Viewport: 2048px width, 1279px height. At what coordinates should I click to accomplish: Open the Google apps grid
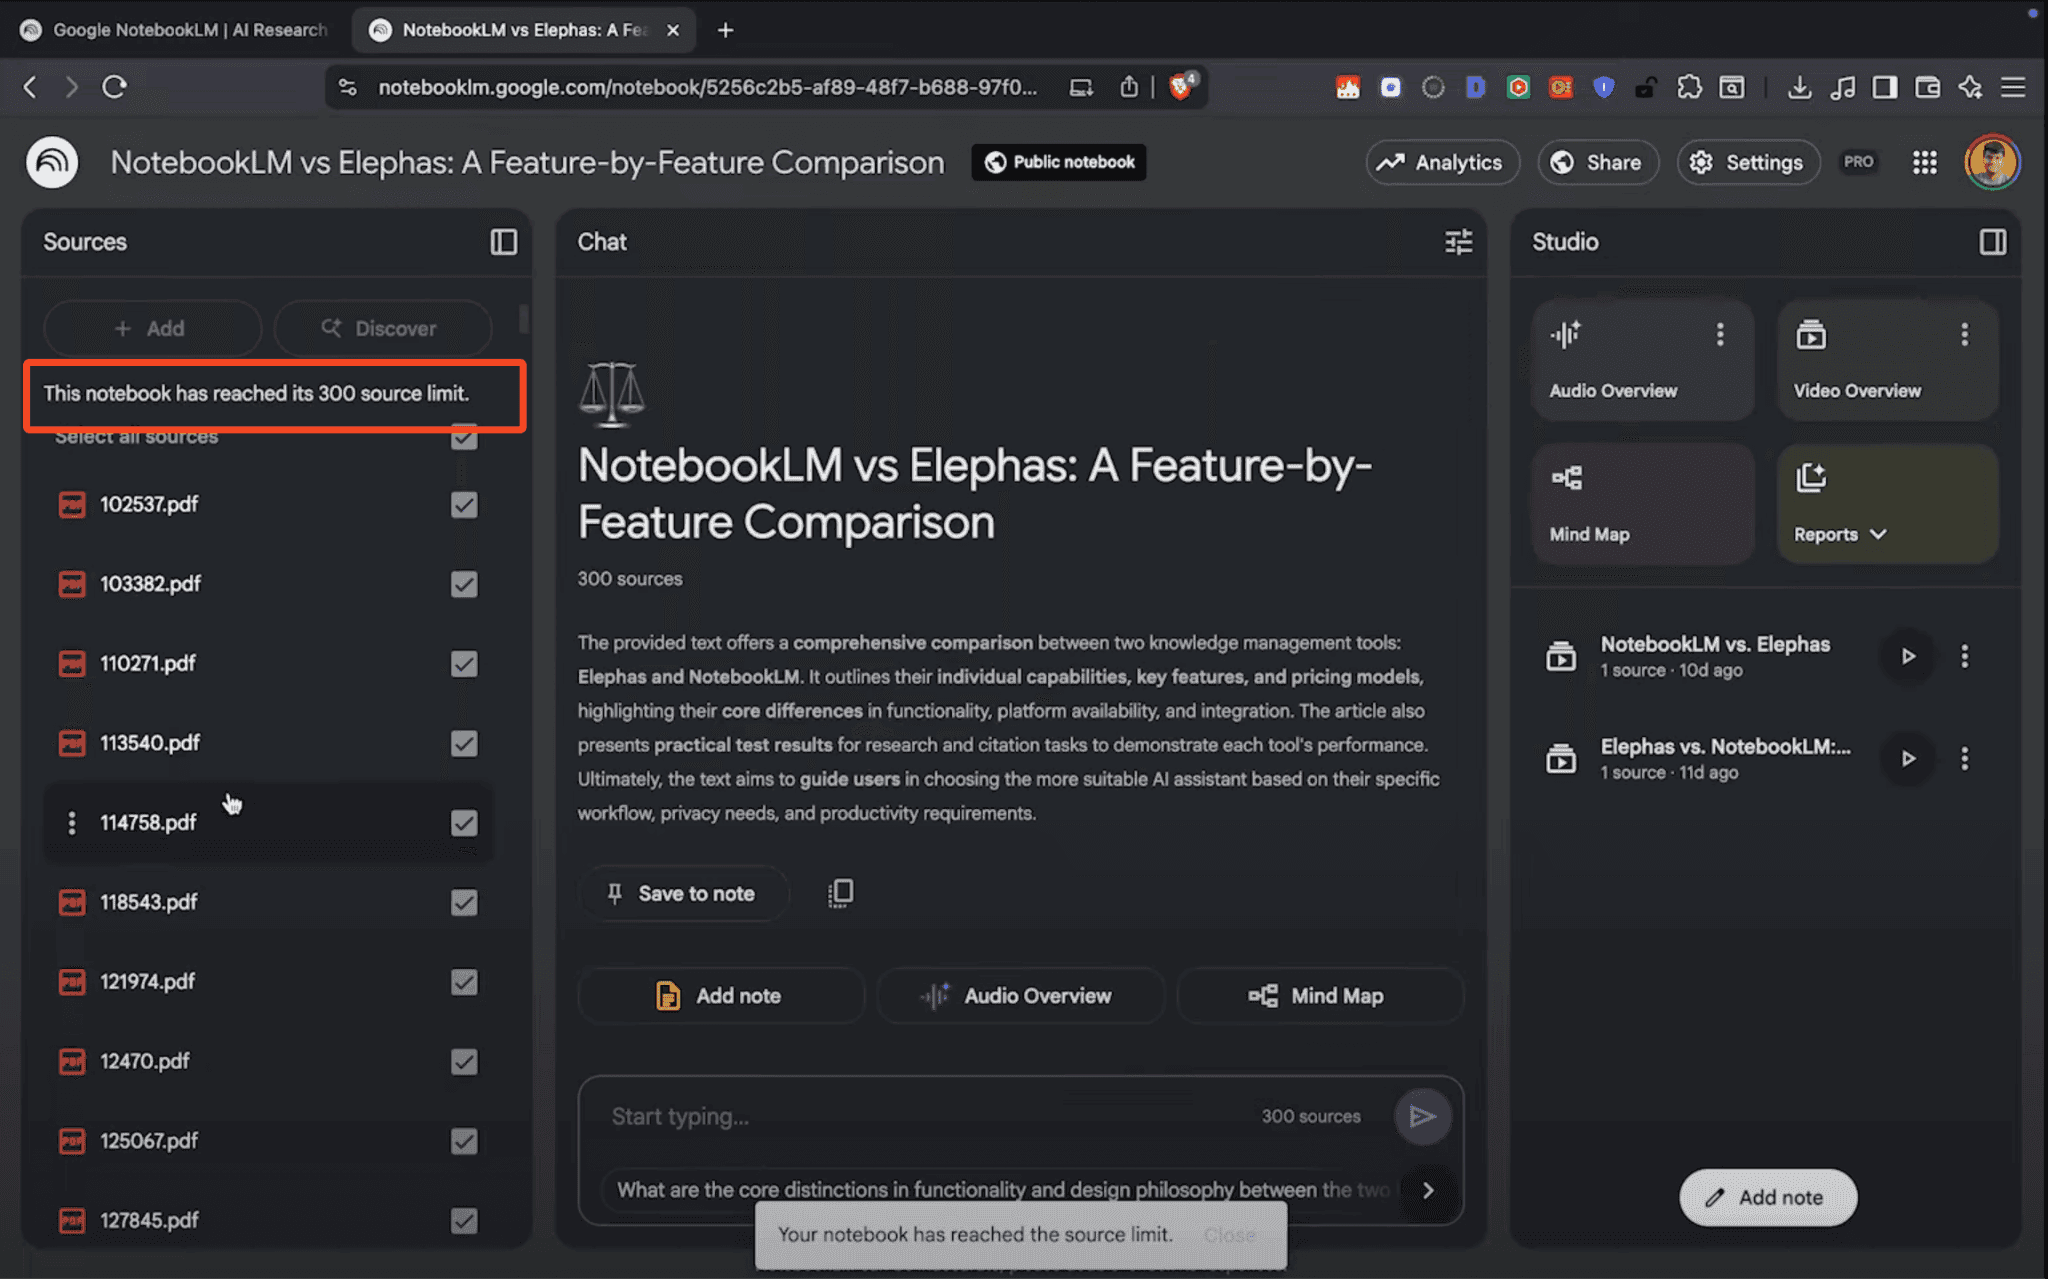[1924, 162]
